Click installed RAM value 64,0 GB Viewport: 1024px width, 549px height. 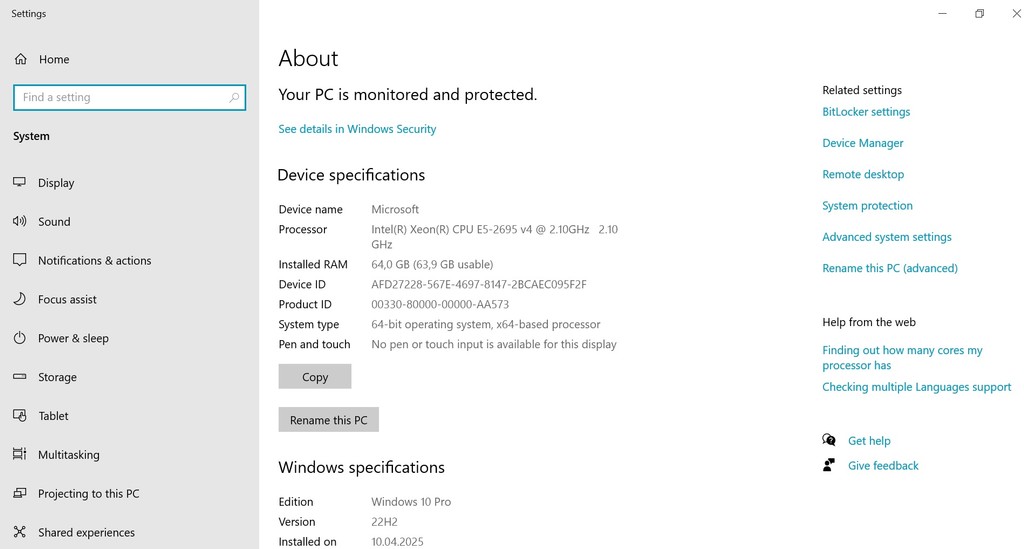point(432,264)
